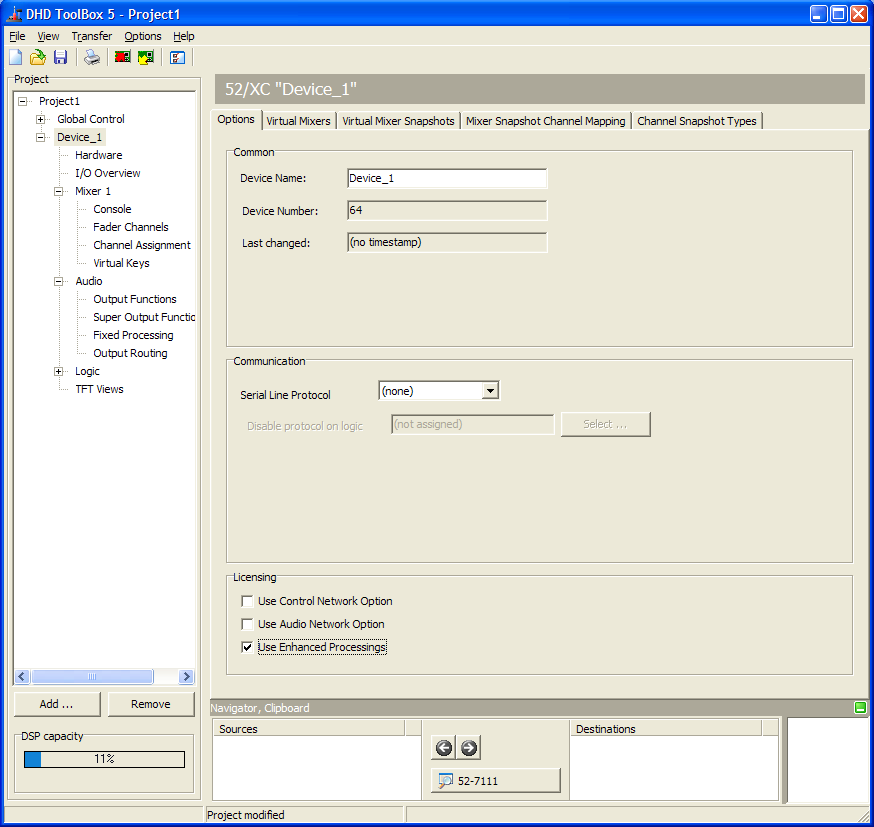This screenshot has height=827, width=874.
Task: Open the Serial Line Protocol dropdown
Action: click(490, 391)
